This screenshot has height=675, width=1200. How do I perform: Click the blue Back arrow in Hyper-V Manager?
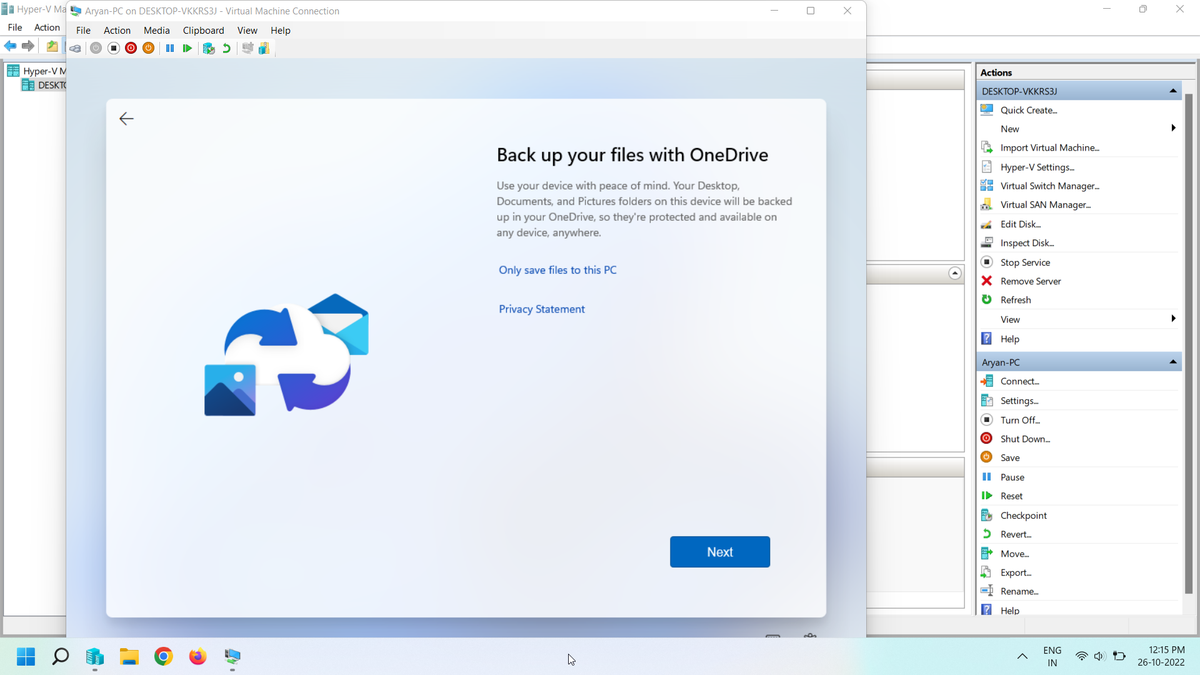click(10, 46)
